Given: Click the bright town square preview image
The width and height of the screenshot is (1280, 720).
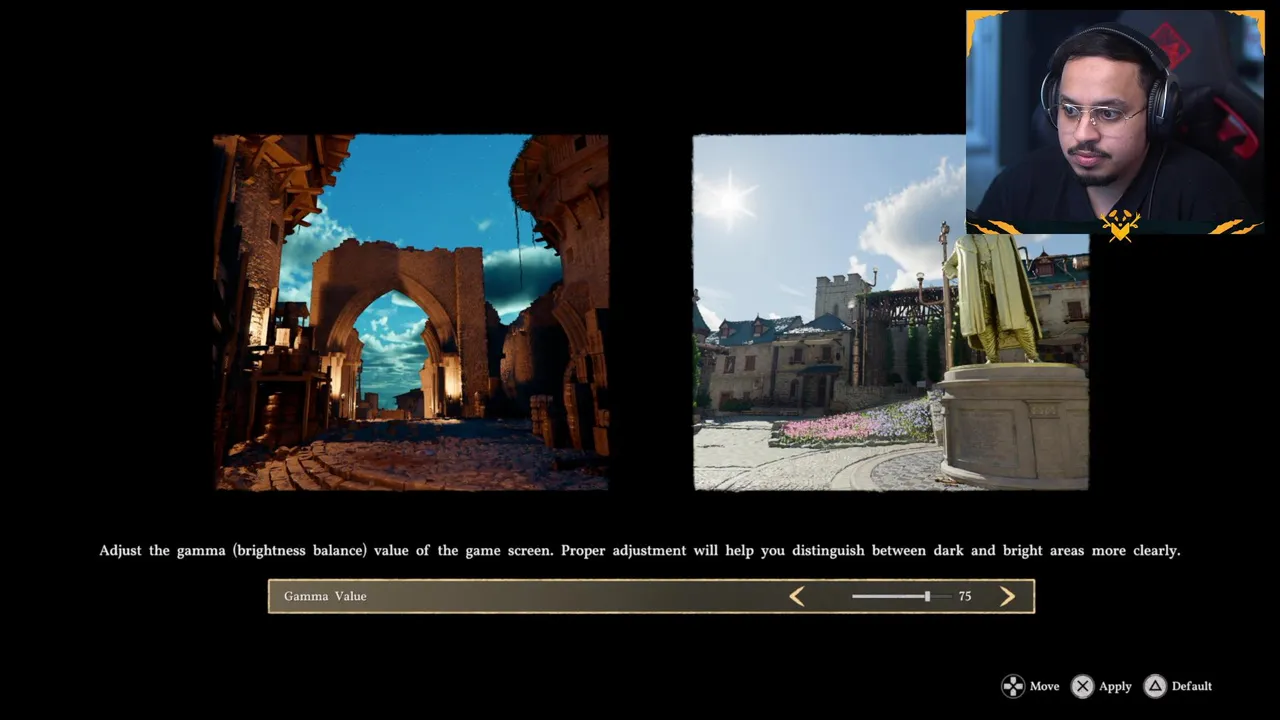Looking at the screenshot, I should coord(890,312).
